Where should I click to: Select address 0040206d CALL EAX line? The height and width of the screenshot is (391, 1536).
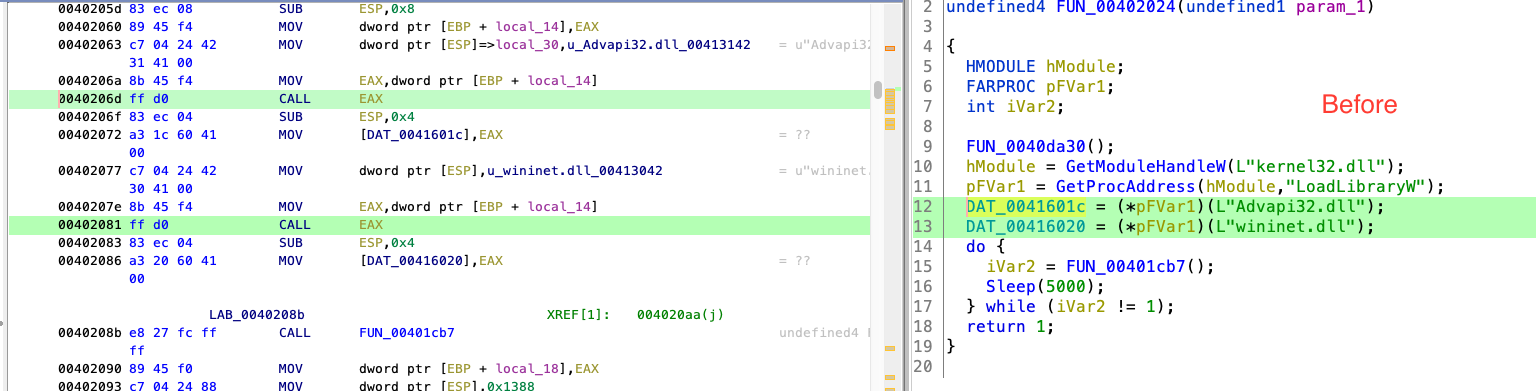click(440, 99)
